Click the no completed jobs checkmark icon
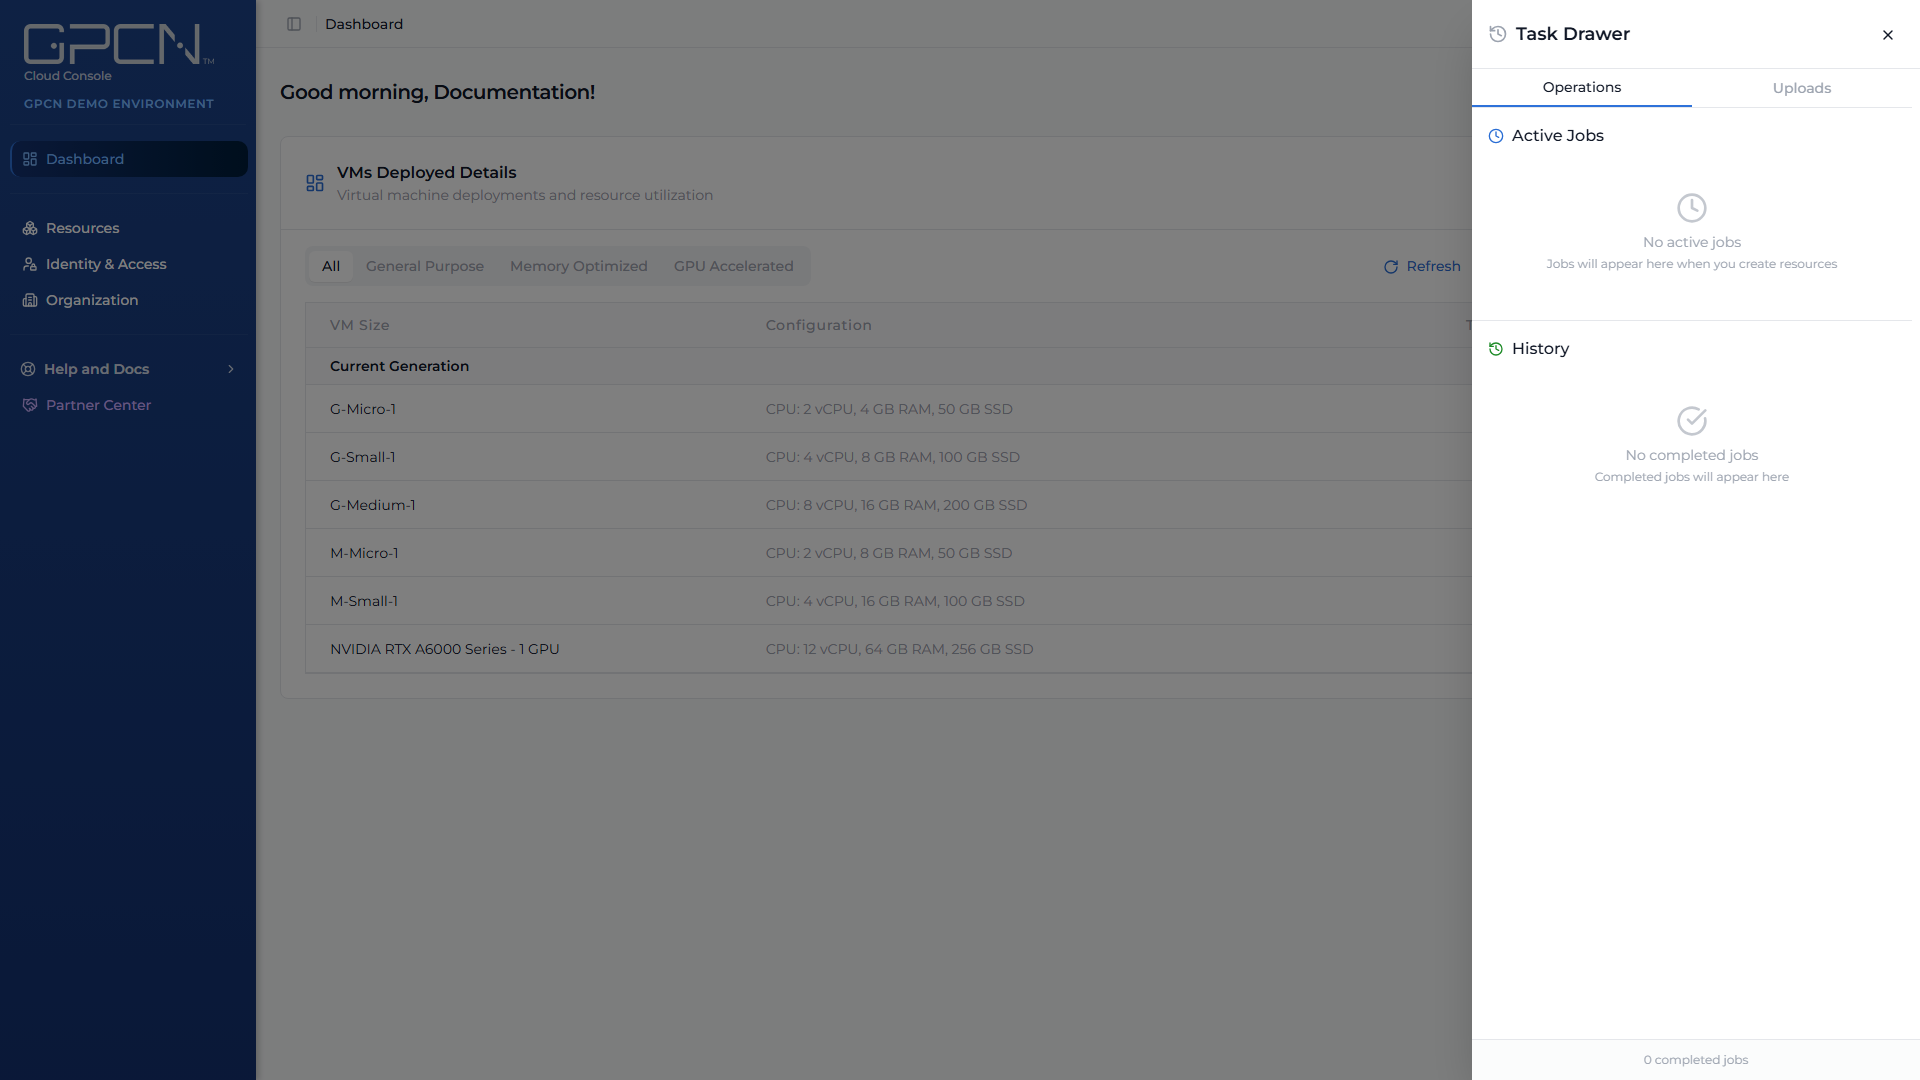The image size is (1920, 1080). pos(1691,421)
